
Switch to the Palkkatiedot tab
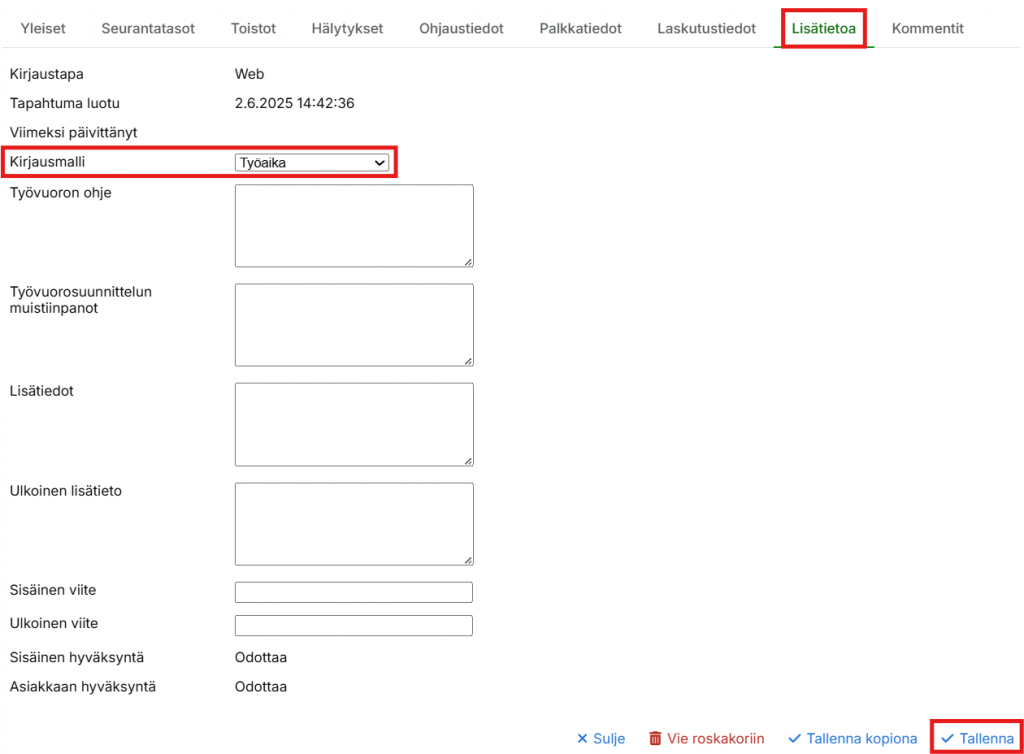pos(580,28)
